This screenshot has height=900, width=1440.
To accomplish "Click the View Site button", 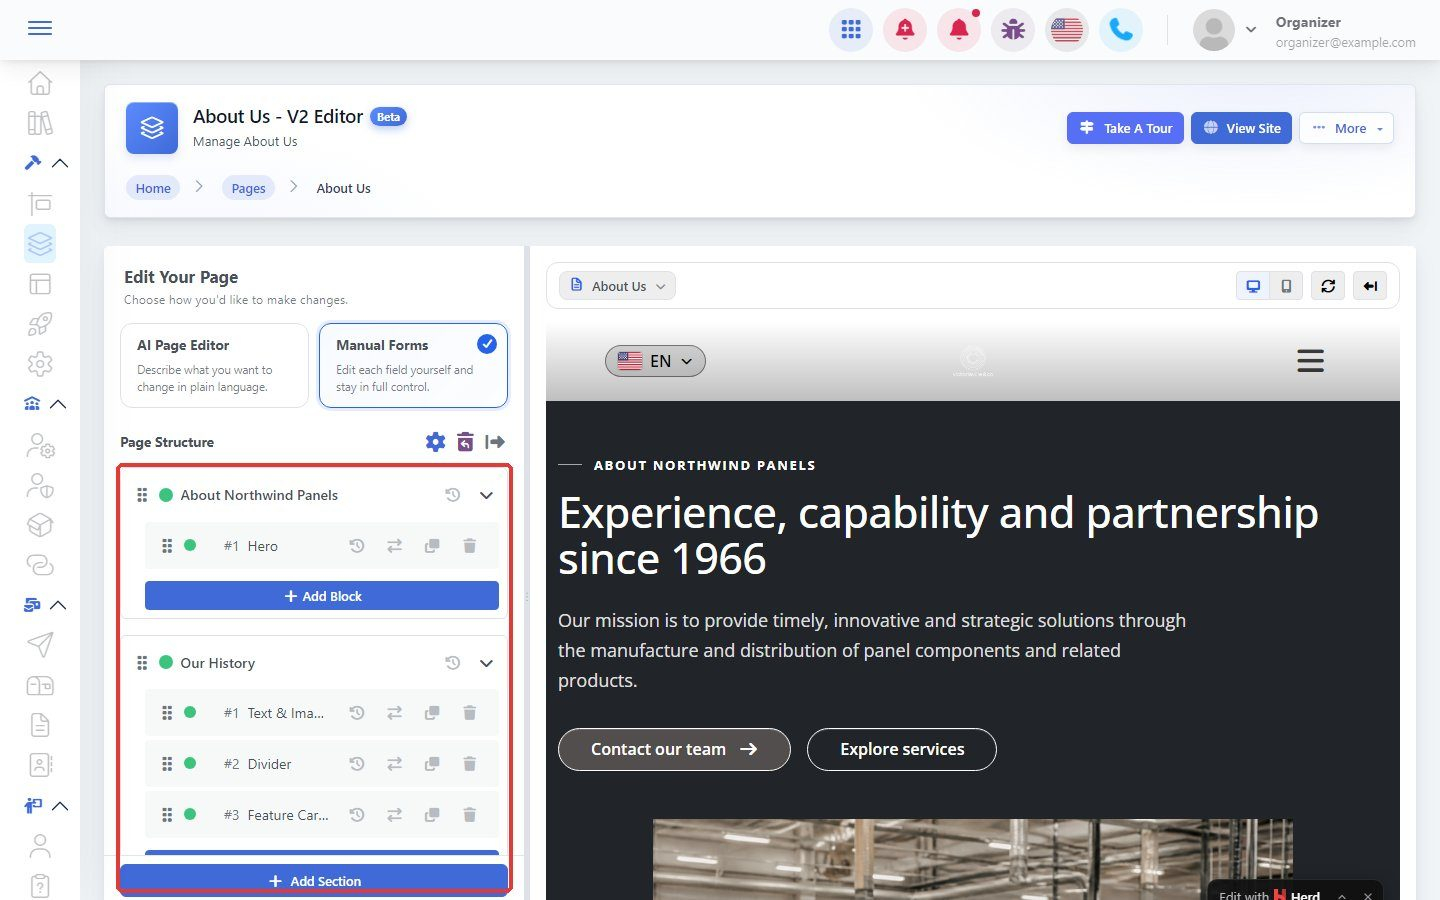I will click(x=1242, y=128).
